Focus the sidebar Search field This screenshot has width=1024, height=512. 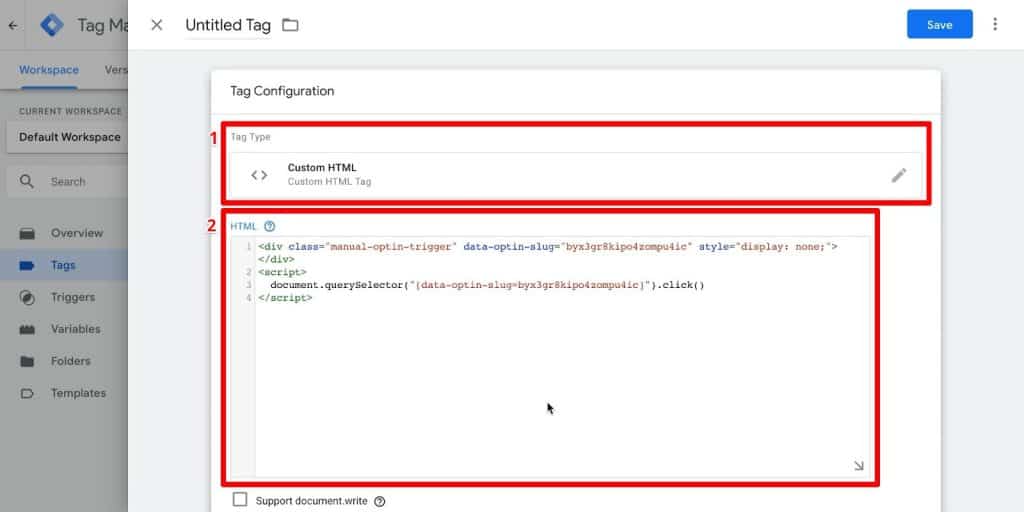68,182
